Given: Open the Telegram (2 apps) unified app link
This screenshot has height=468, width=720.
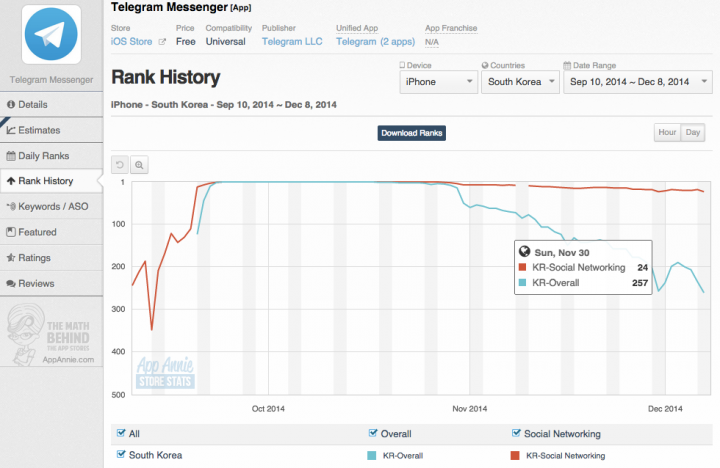Looking at the screenshot, I should pos(375,42).
